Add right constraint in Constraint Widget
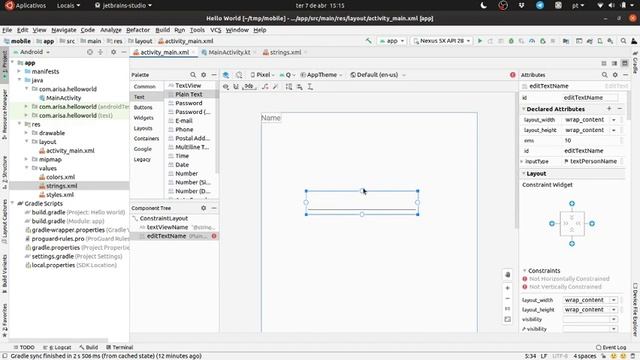The width and height of the screenshot is (640, 360). [592, 224]
